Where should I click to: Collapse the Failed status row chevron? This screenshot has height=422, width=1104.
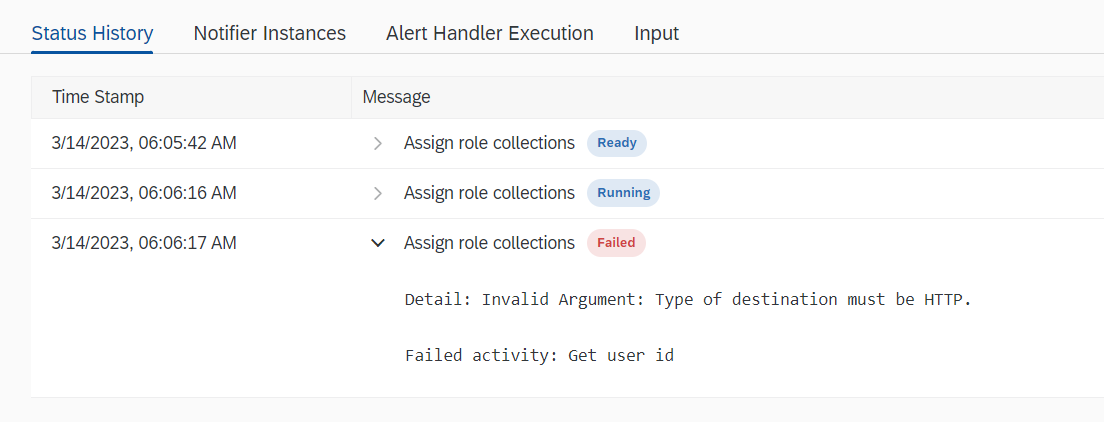click(377, 243)
